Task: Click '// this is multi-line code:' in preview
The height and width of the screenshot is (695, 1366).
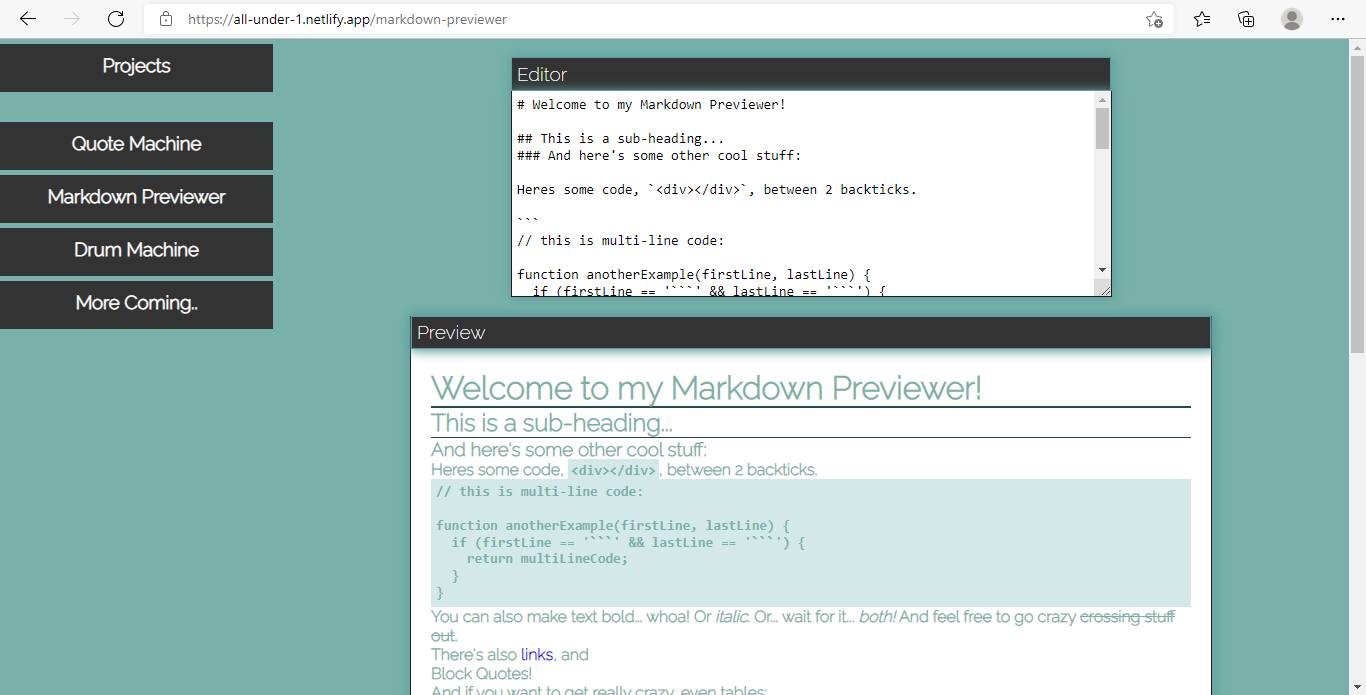Action: [x=540, y=492]
